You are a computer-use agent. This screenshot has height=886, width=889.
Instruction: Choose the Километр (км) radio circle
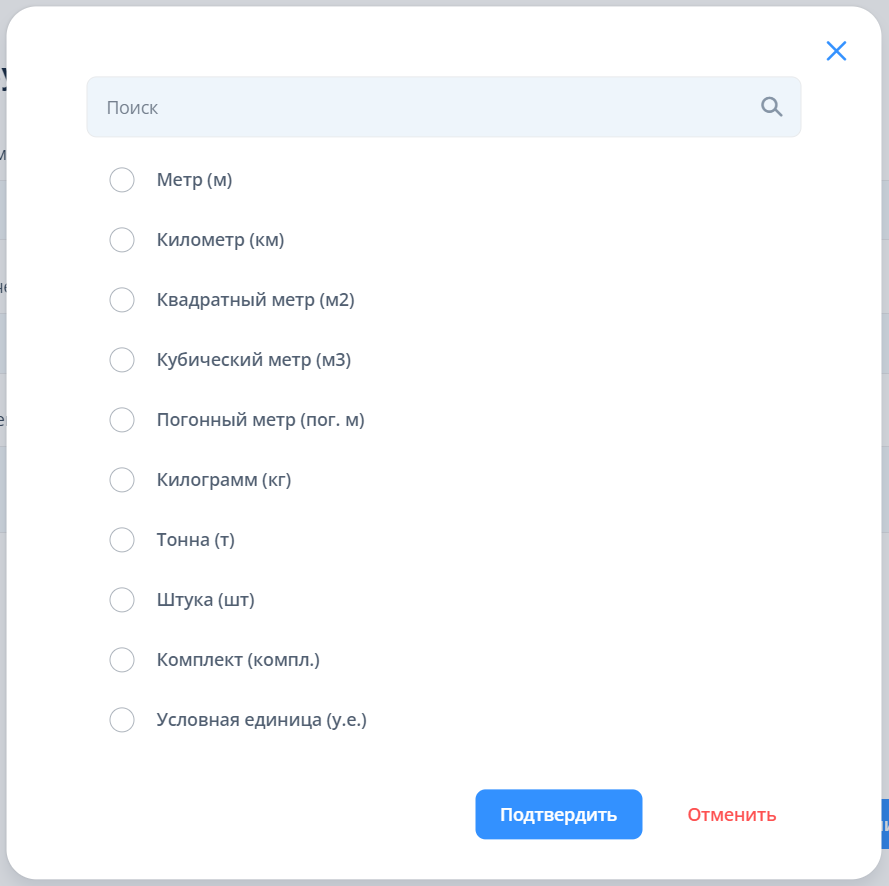122,240
